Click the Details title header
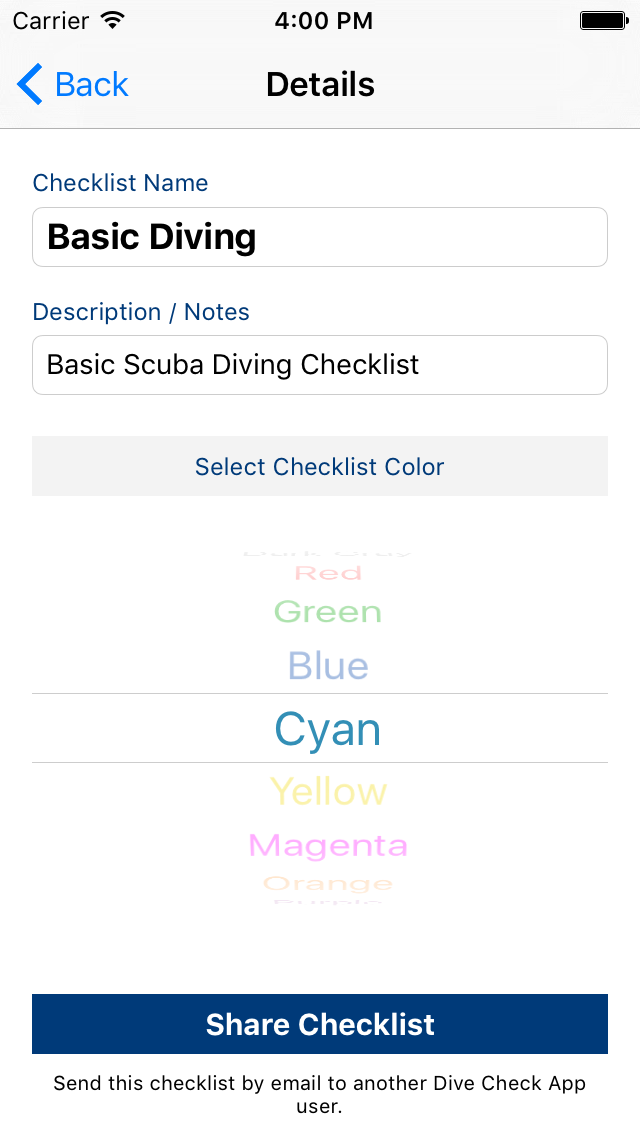Image resolution: width=640 pixels, height=1136 pixels. (320, 84)
